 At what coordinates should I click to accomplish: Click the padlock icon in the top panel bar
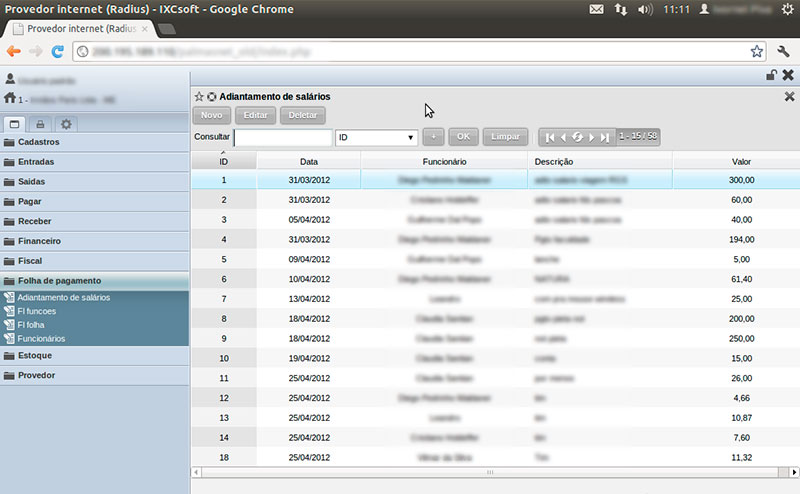pyautogui.click(x=771, y=75)
